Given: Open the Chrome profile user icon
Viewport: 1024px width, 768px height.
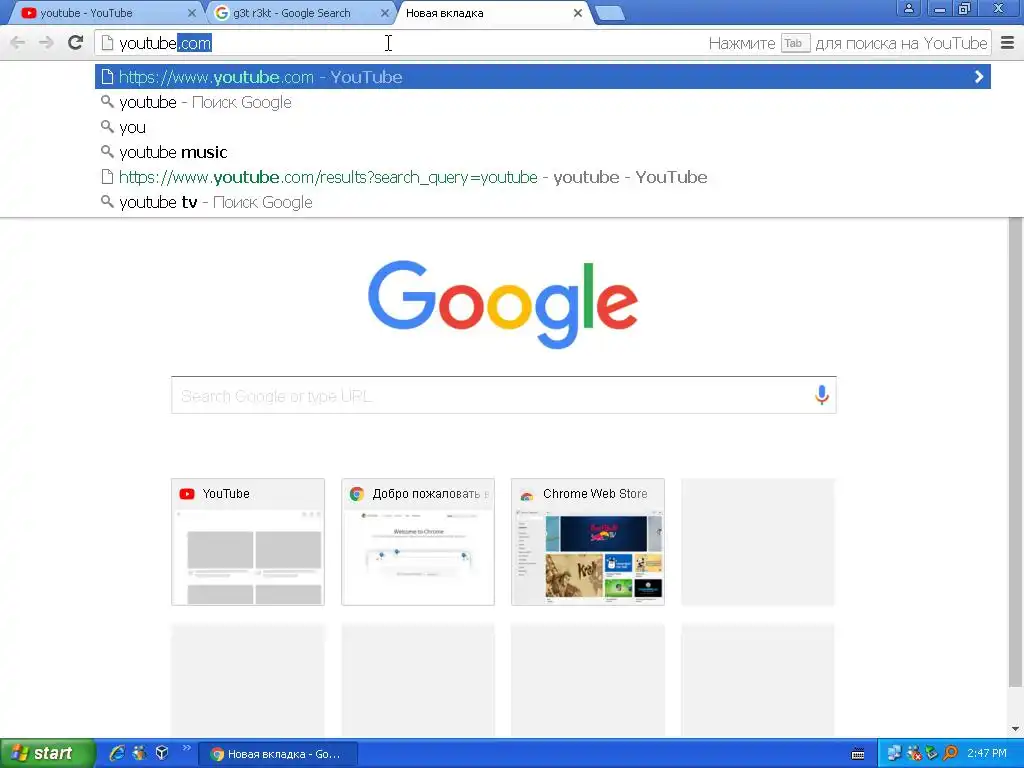Looking at the screenshot, I should tap(908, 8).
